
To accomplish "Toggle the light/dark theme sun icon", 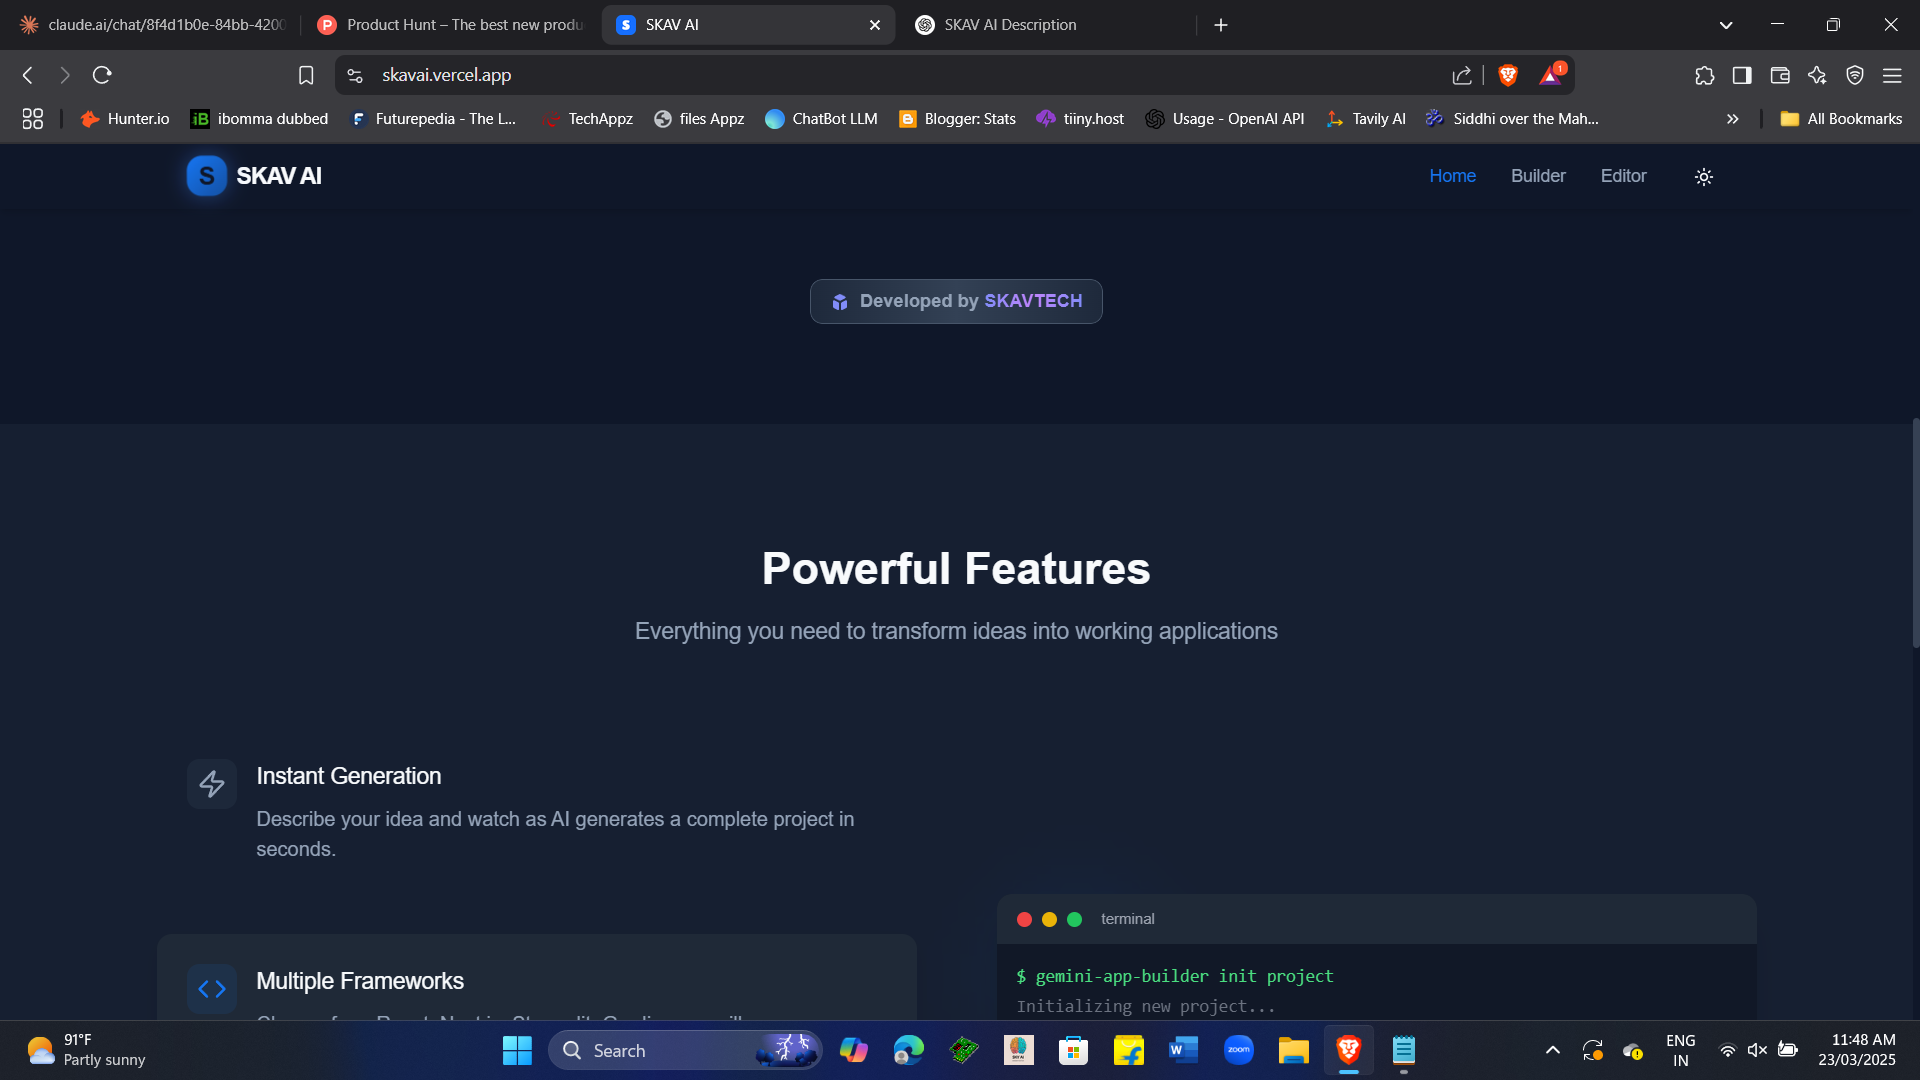I will tap(1704, 177).
